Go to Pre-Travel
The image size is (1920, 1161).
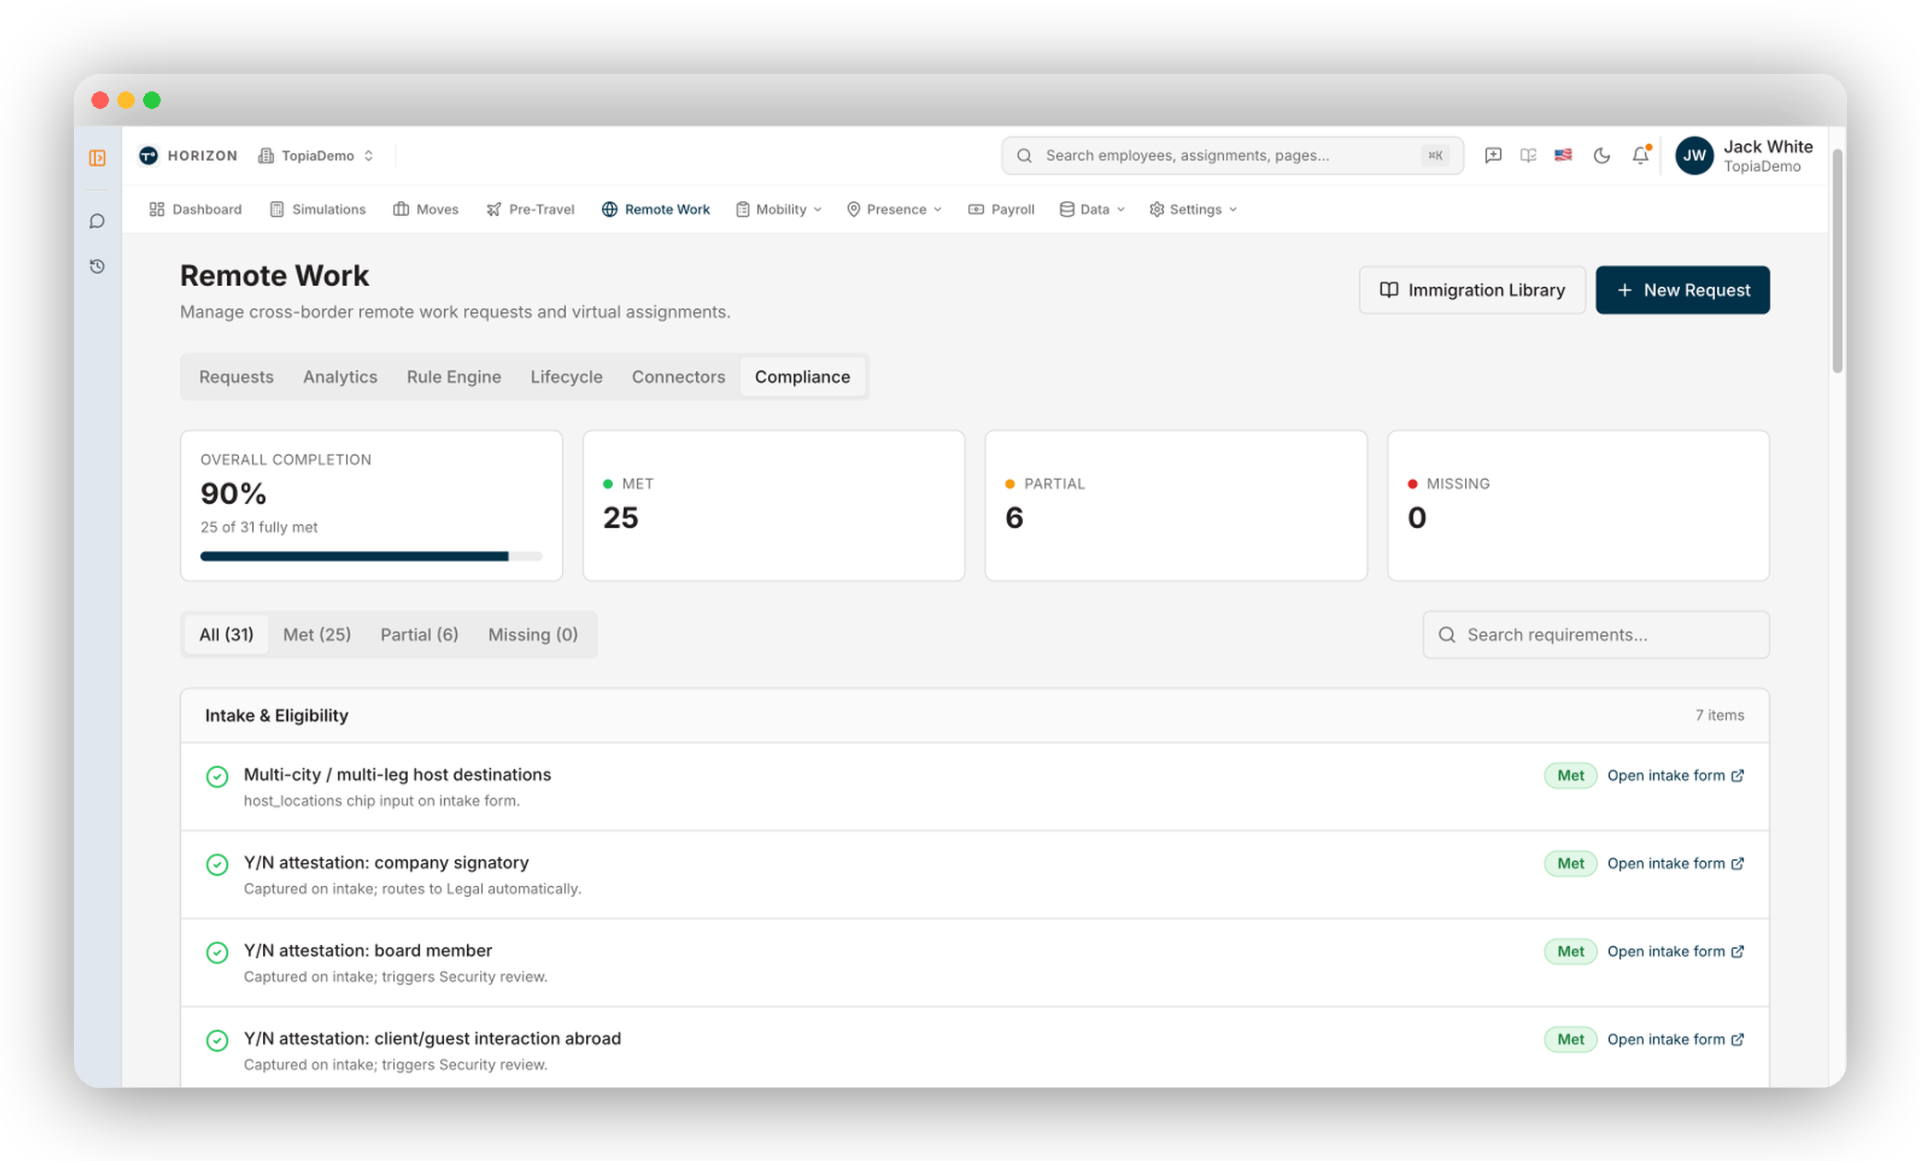(x=531, y=209)
